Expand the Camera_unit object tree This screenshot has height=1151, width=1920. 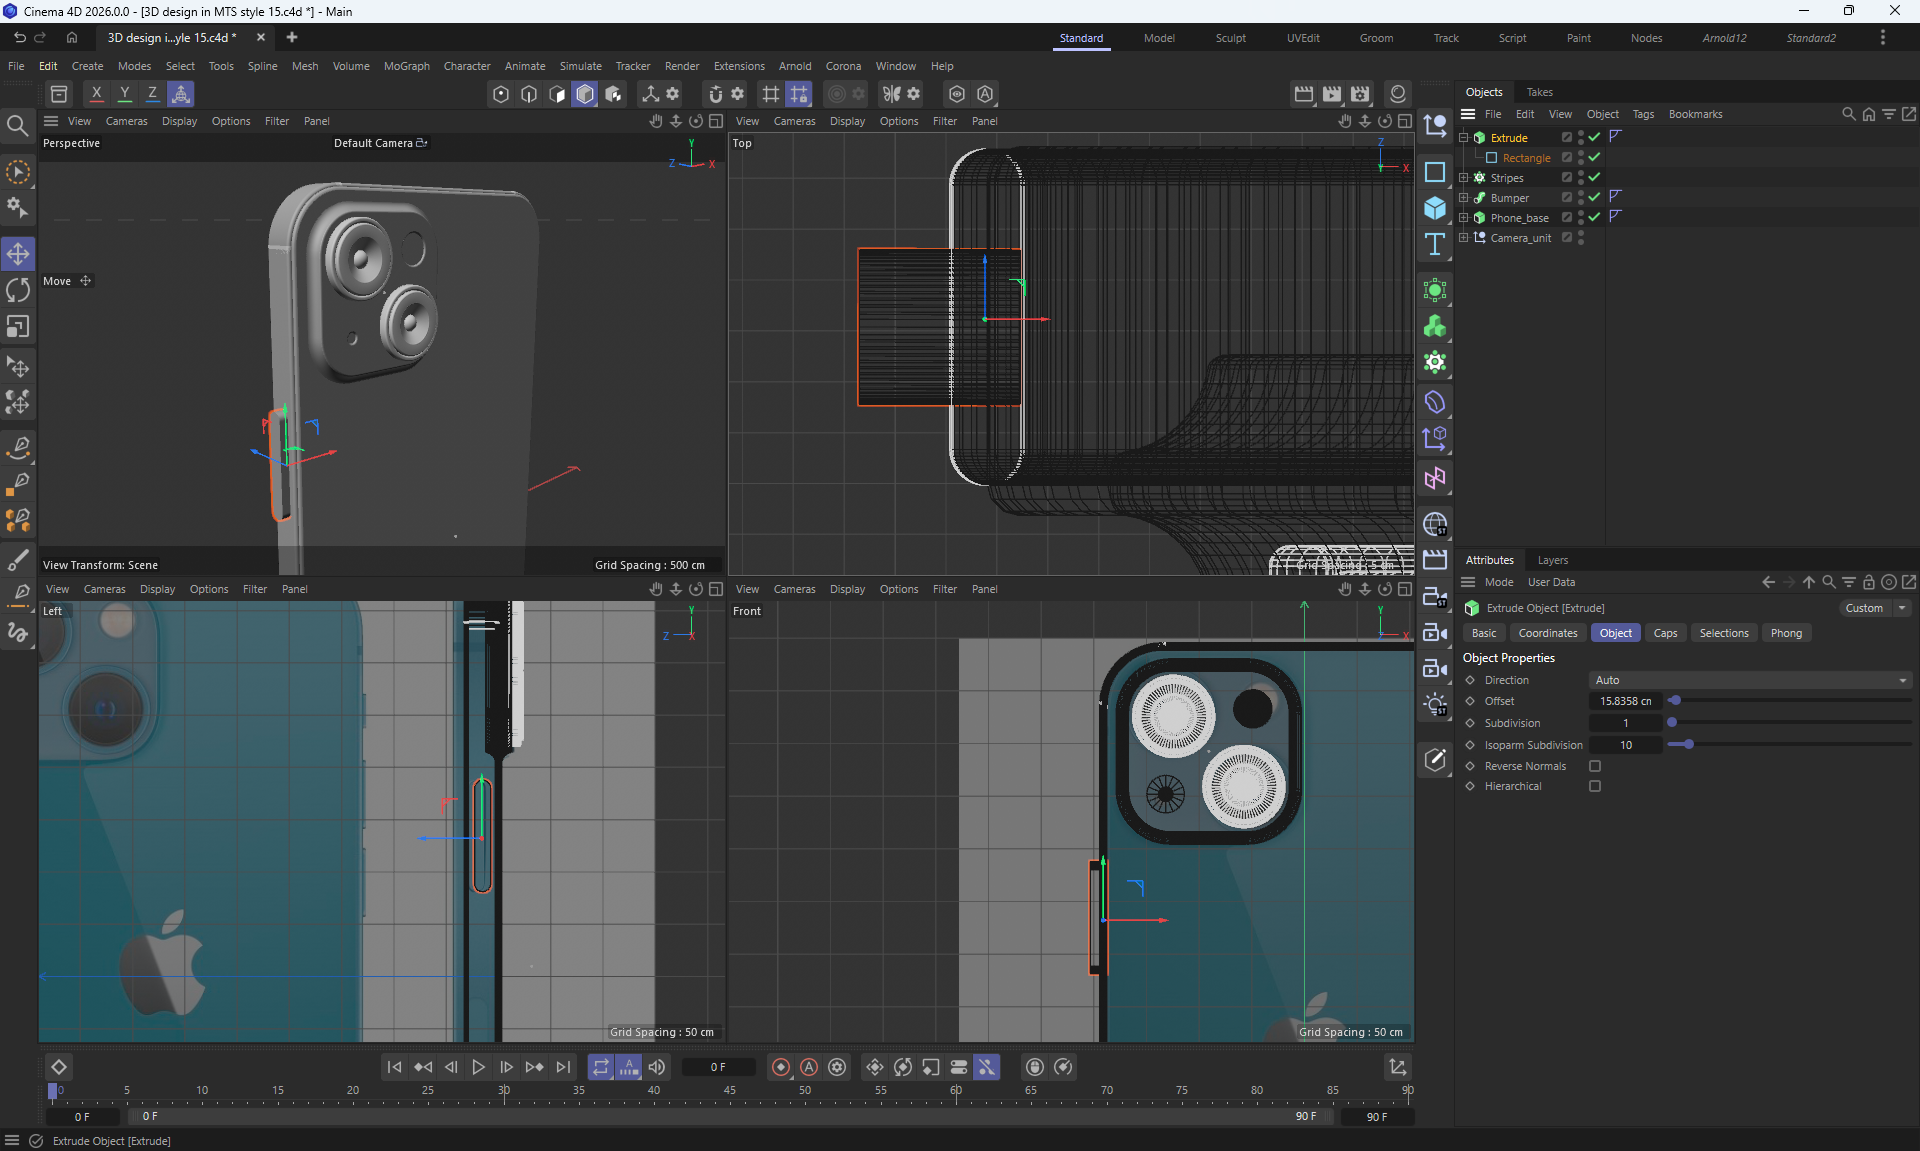(x=1464, y=237)
